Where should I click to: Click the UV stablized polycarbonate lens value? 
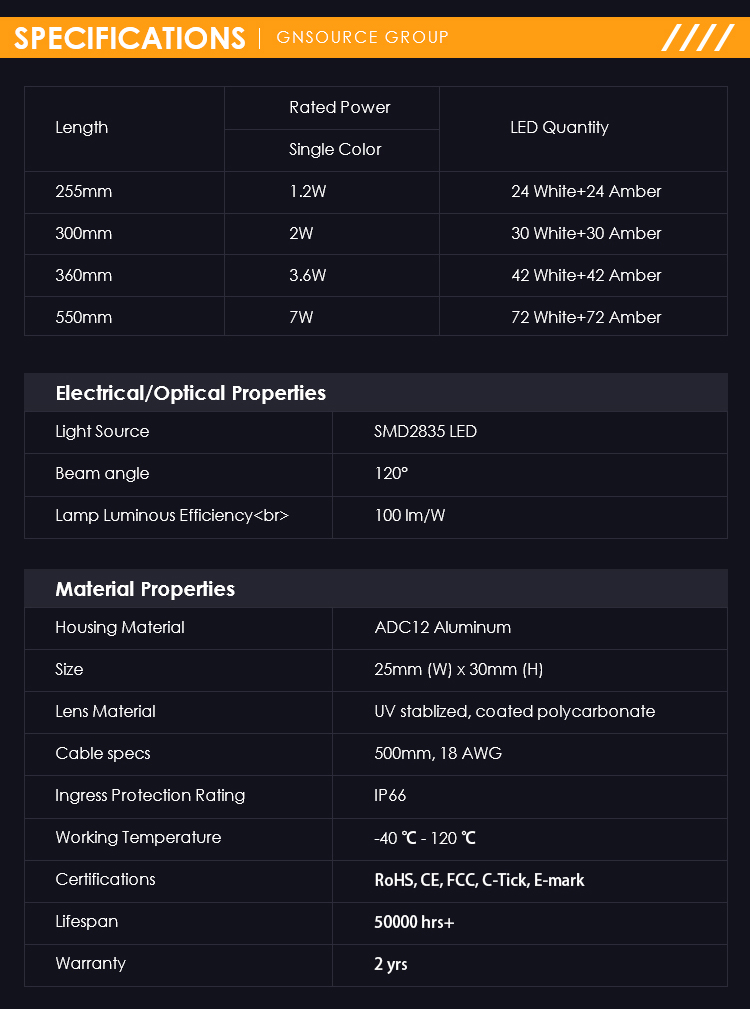click(515, 712)
